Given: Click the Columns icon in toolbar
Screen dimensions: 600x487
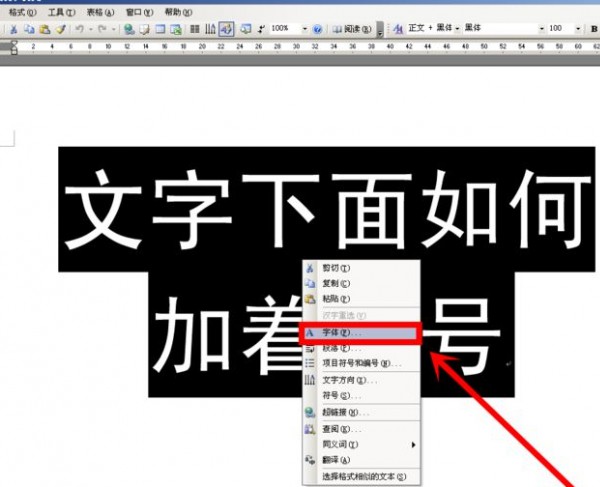Looking at the screenshot, I should pyautogui.click(x=195, y=29).
